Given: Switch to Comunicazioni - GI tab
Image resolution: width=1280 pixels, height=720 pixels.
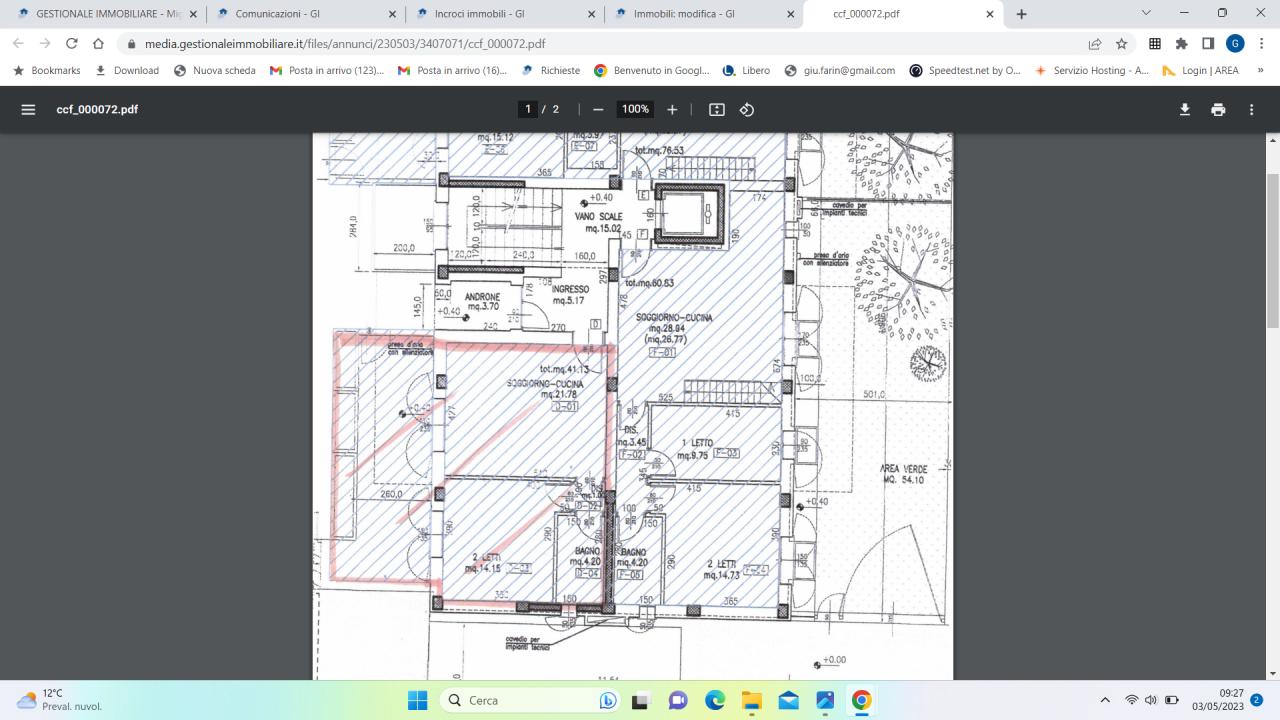Looking at the screenshot, I should (296, 14).
